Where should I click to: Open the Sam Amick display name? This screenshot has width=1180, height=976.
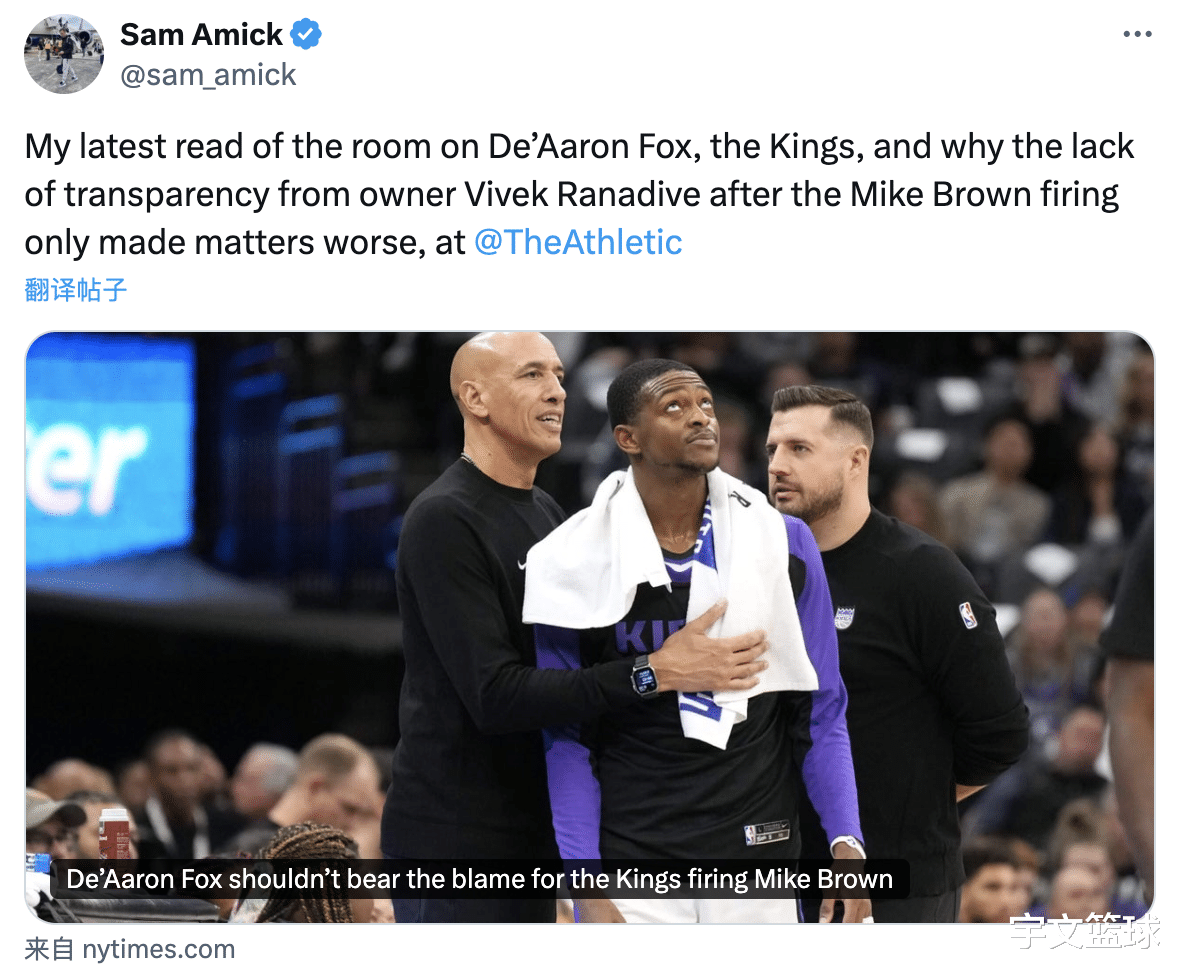(201, 35)
